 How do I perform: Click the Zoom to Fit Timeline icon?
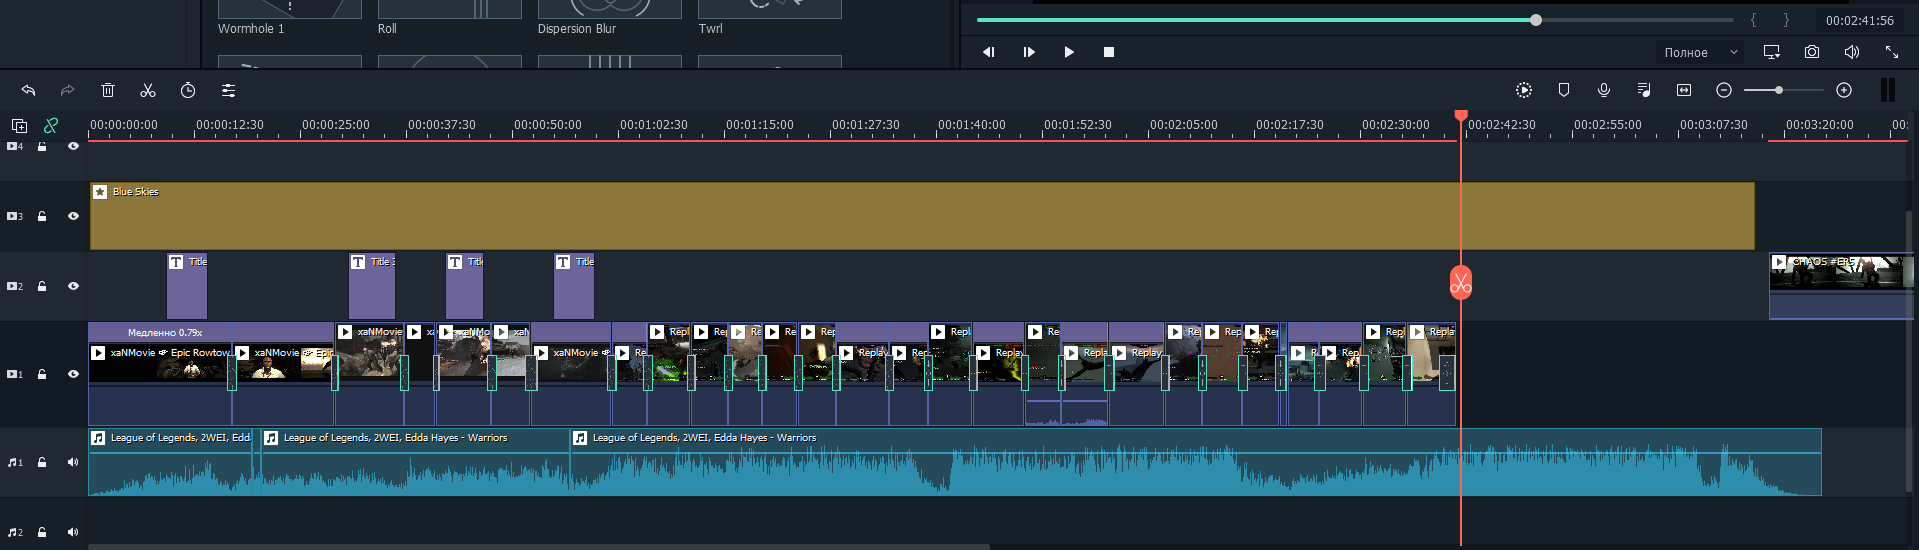(1684, 91)
